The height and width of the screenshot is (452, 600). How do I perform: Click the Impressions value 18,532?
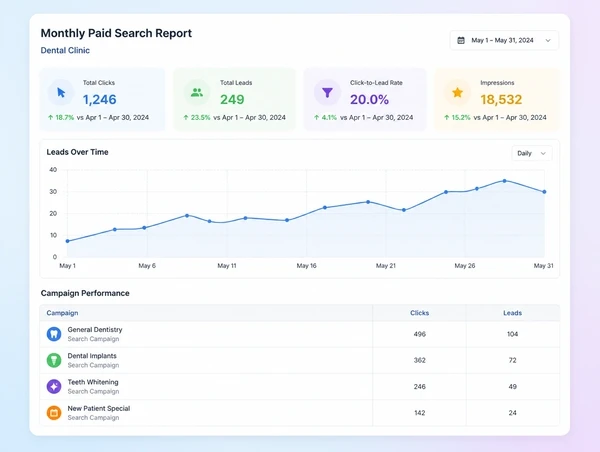click(501, 100)
